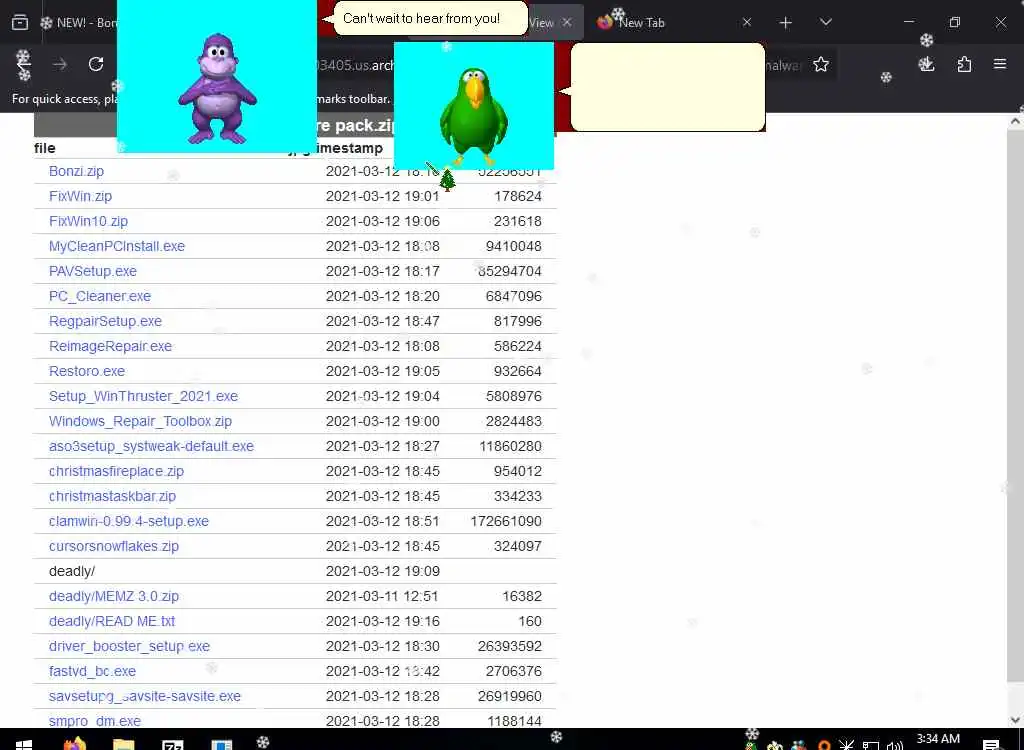Click the PAVSetup.exe link
Viewport: 1024px width, 750px height.
pos(93,271)
